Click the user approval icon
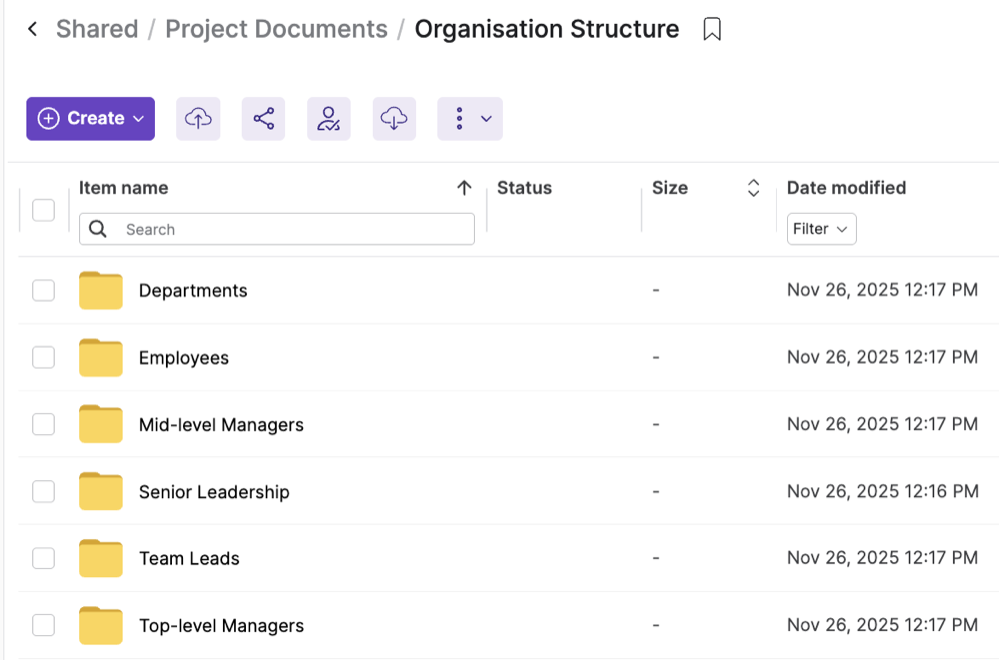This screenshot has width=999, height=660. click(x=328, y=119)
